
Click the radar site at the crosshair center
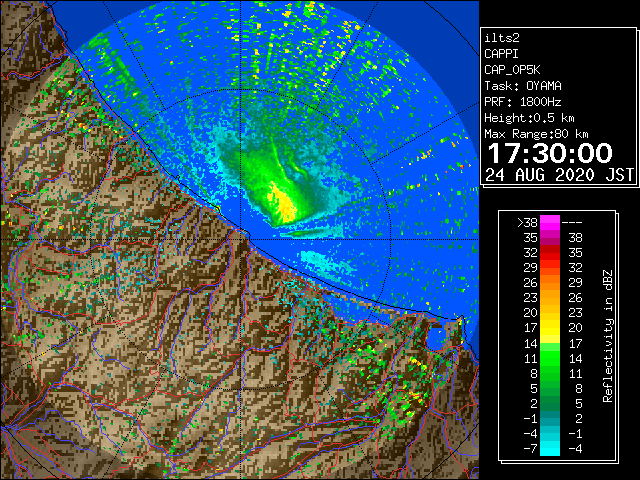(x=241, y=239)
